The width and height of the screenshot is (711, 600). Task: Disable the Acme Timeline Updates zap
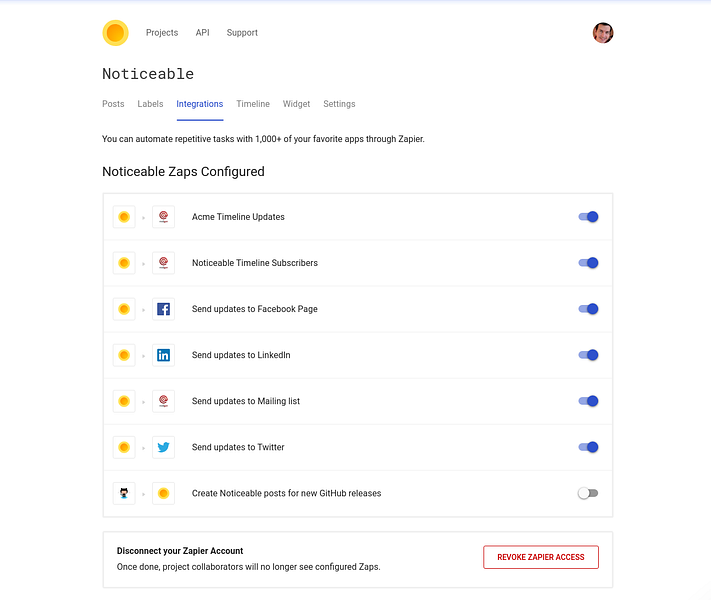coord(588,217)
